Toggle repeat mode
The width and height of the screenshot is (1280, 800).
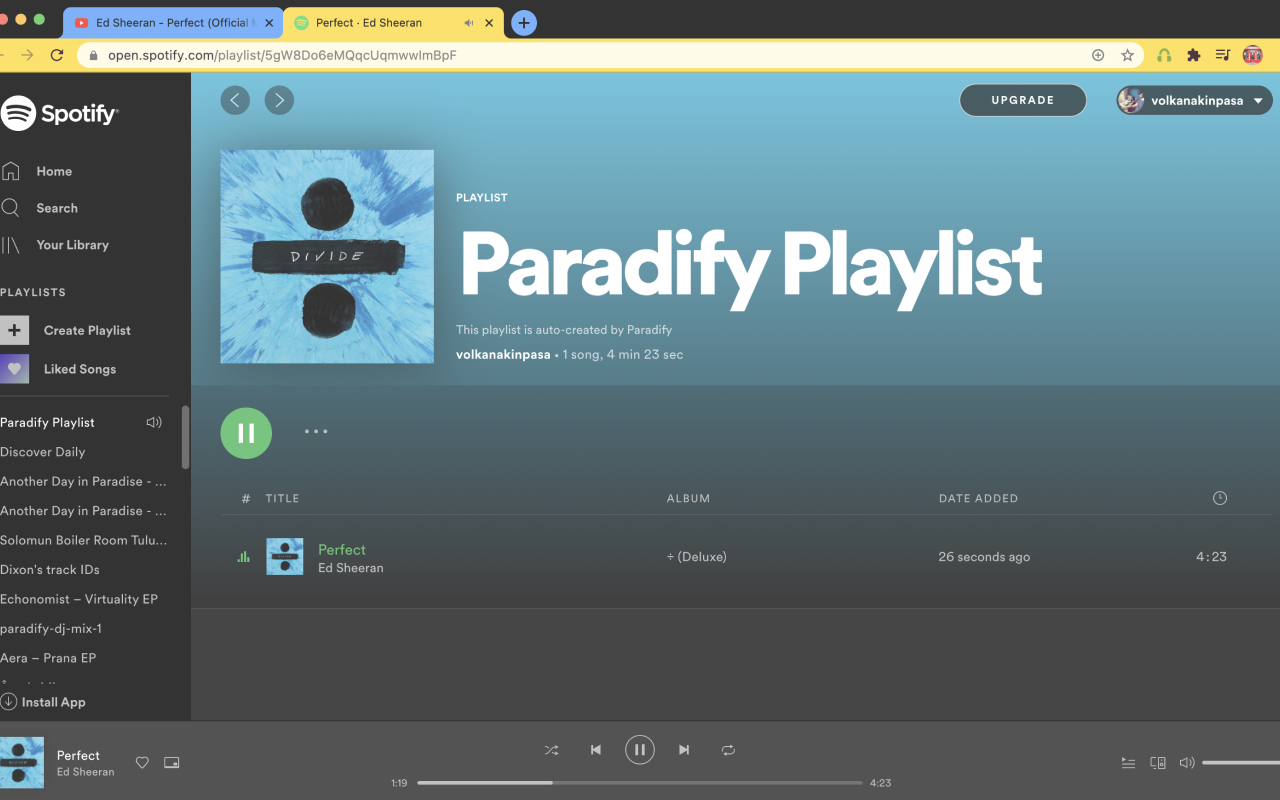click(728, 750)
